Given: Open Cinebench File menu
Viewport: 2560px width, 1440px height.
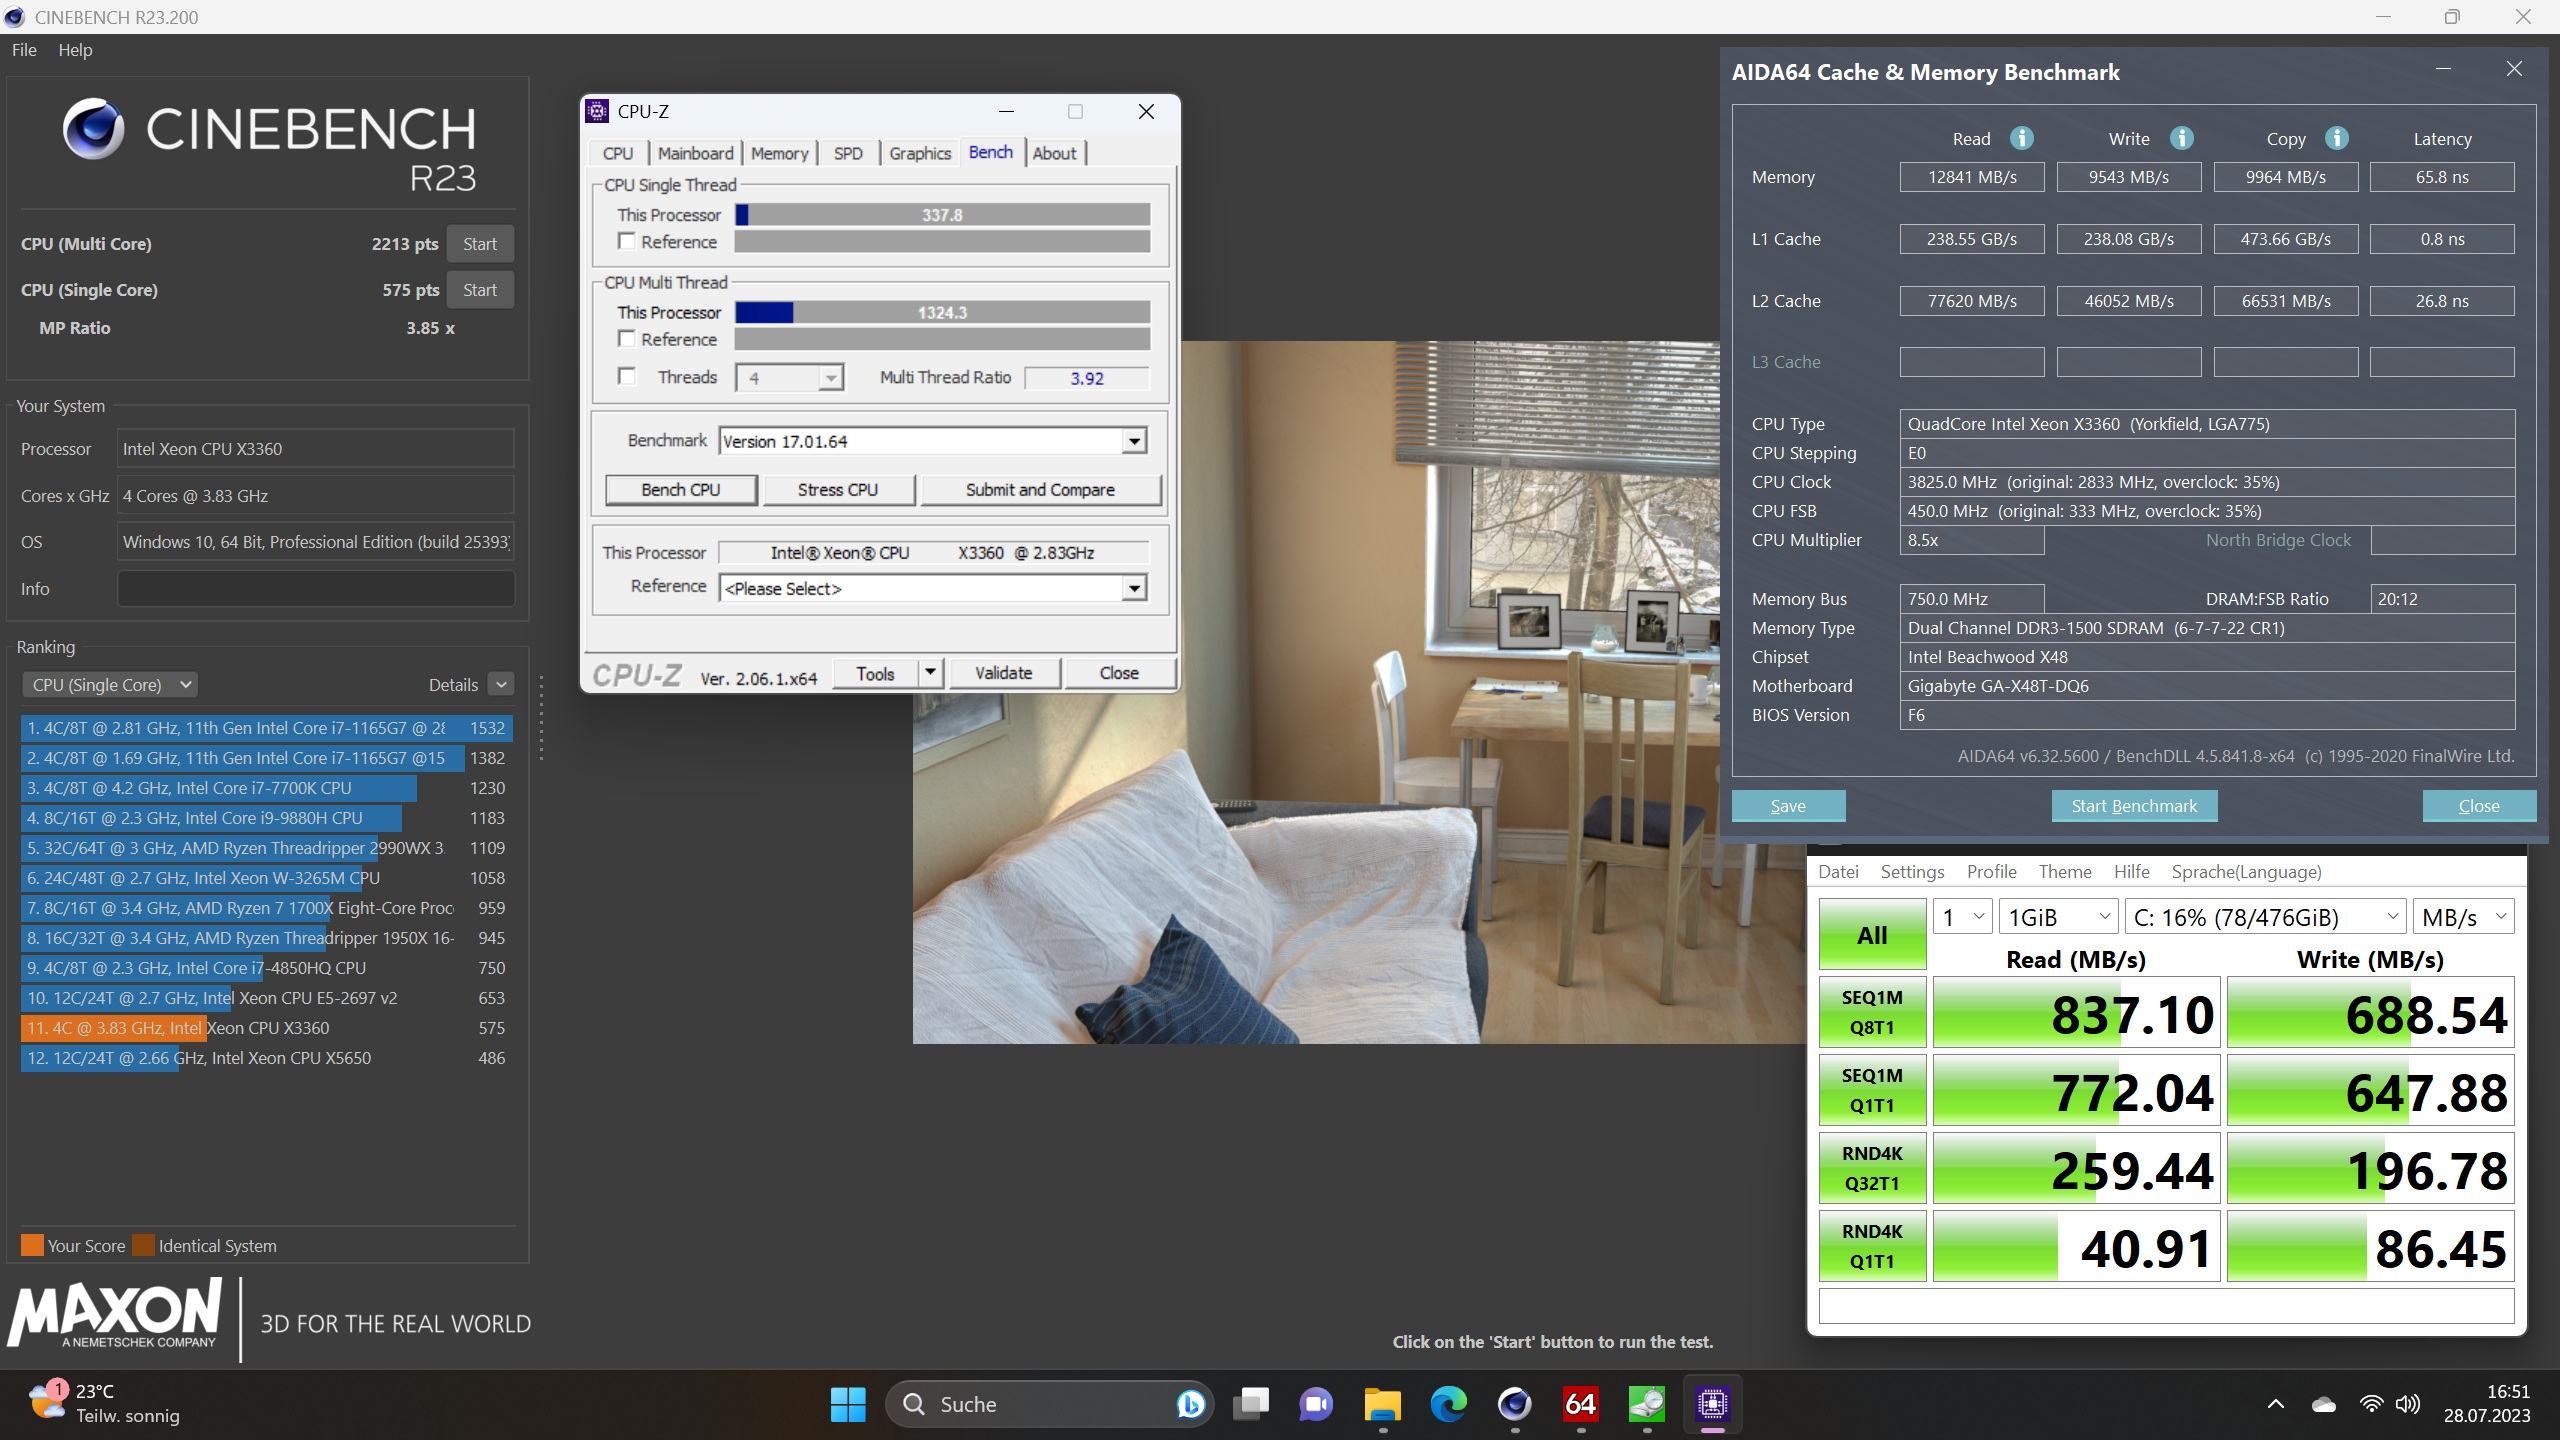Looking at the screenshot, I should tap(24, 50).
